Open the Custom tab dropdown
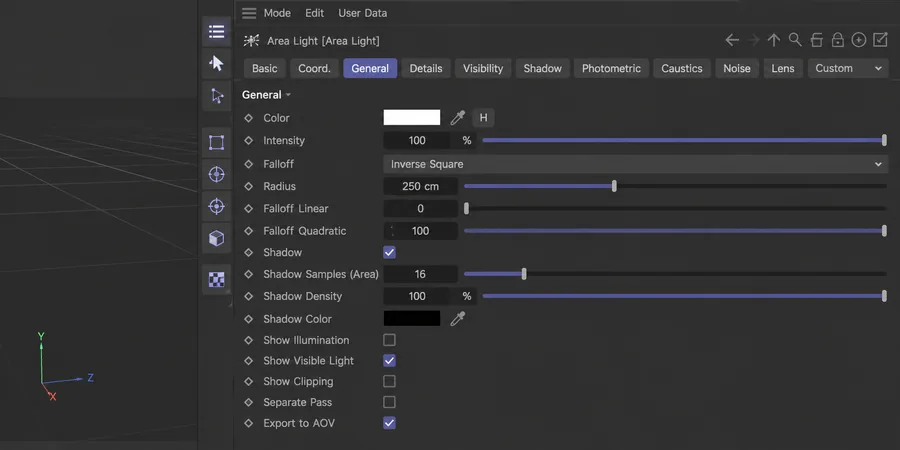Viewport: 900px width, 450px height. 848,68
